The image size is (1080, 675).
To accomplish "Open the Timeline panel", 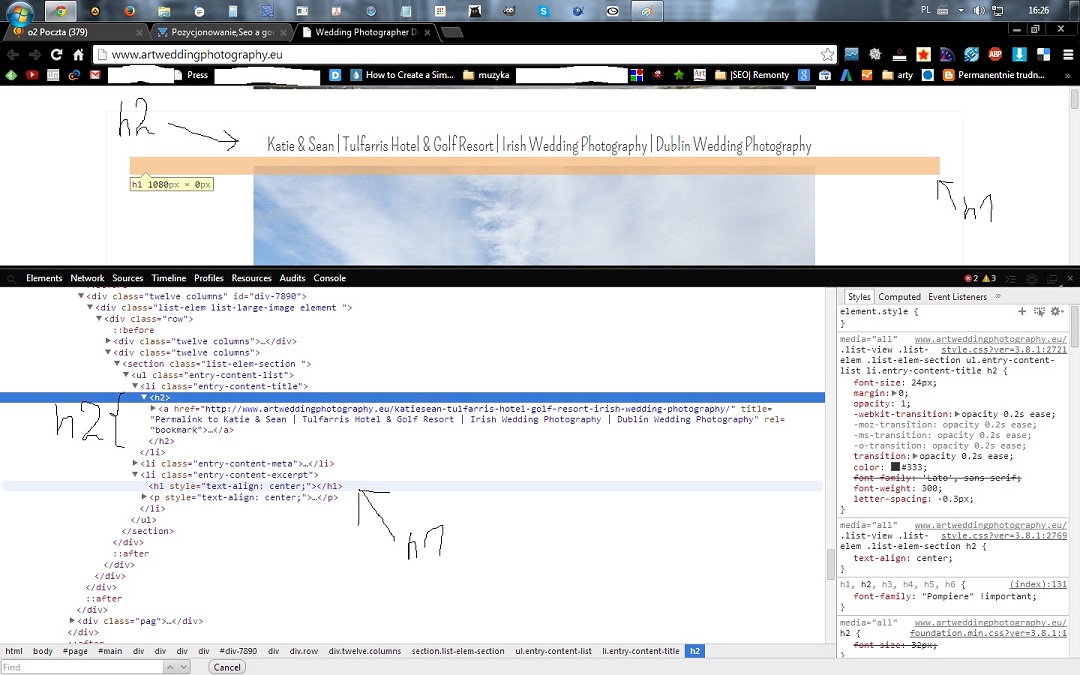I will click(x=169, y=278).
